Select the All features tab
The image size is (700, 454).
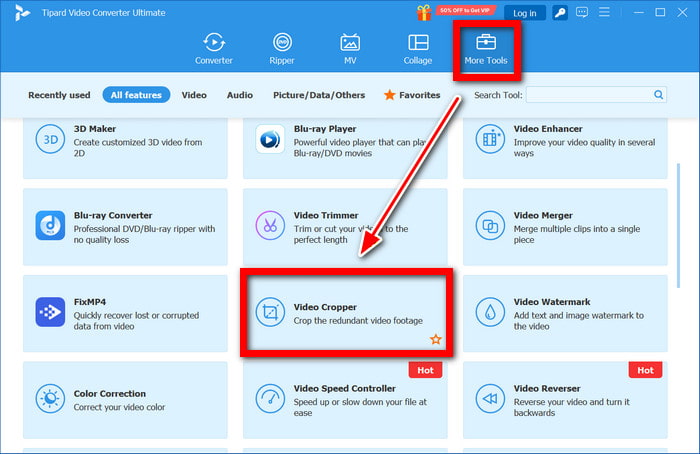pyautogui.click(x=136, y=95)
